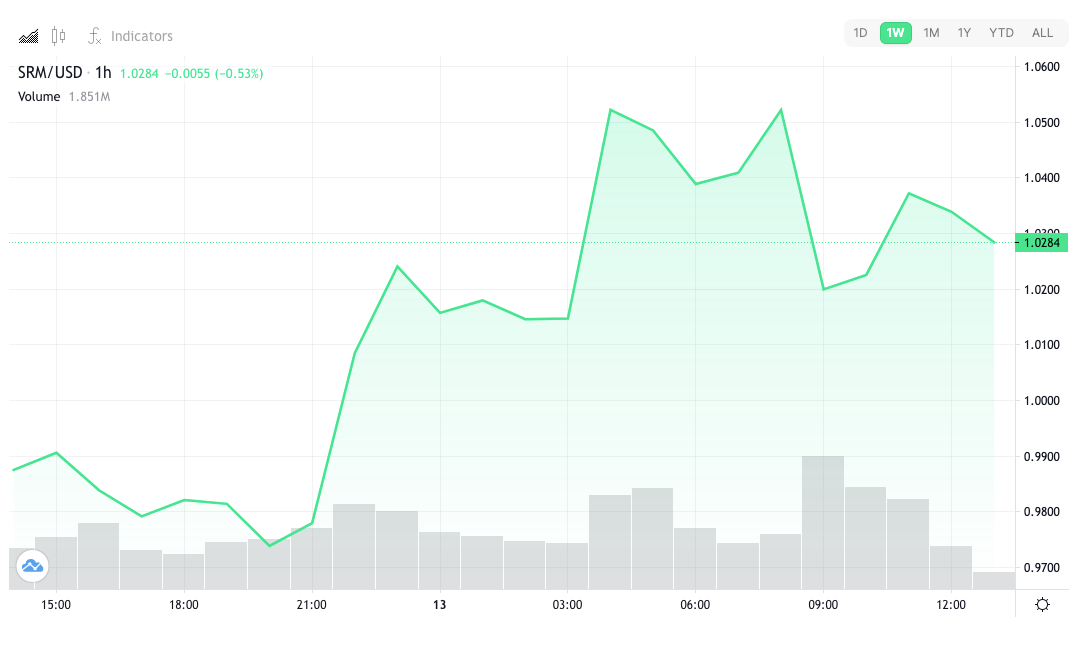Select the ALL time range
This screenshot has width=1085, height=646.
pyautogui.click(x=1042, y=33)
